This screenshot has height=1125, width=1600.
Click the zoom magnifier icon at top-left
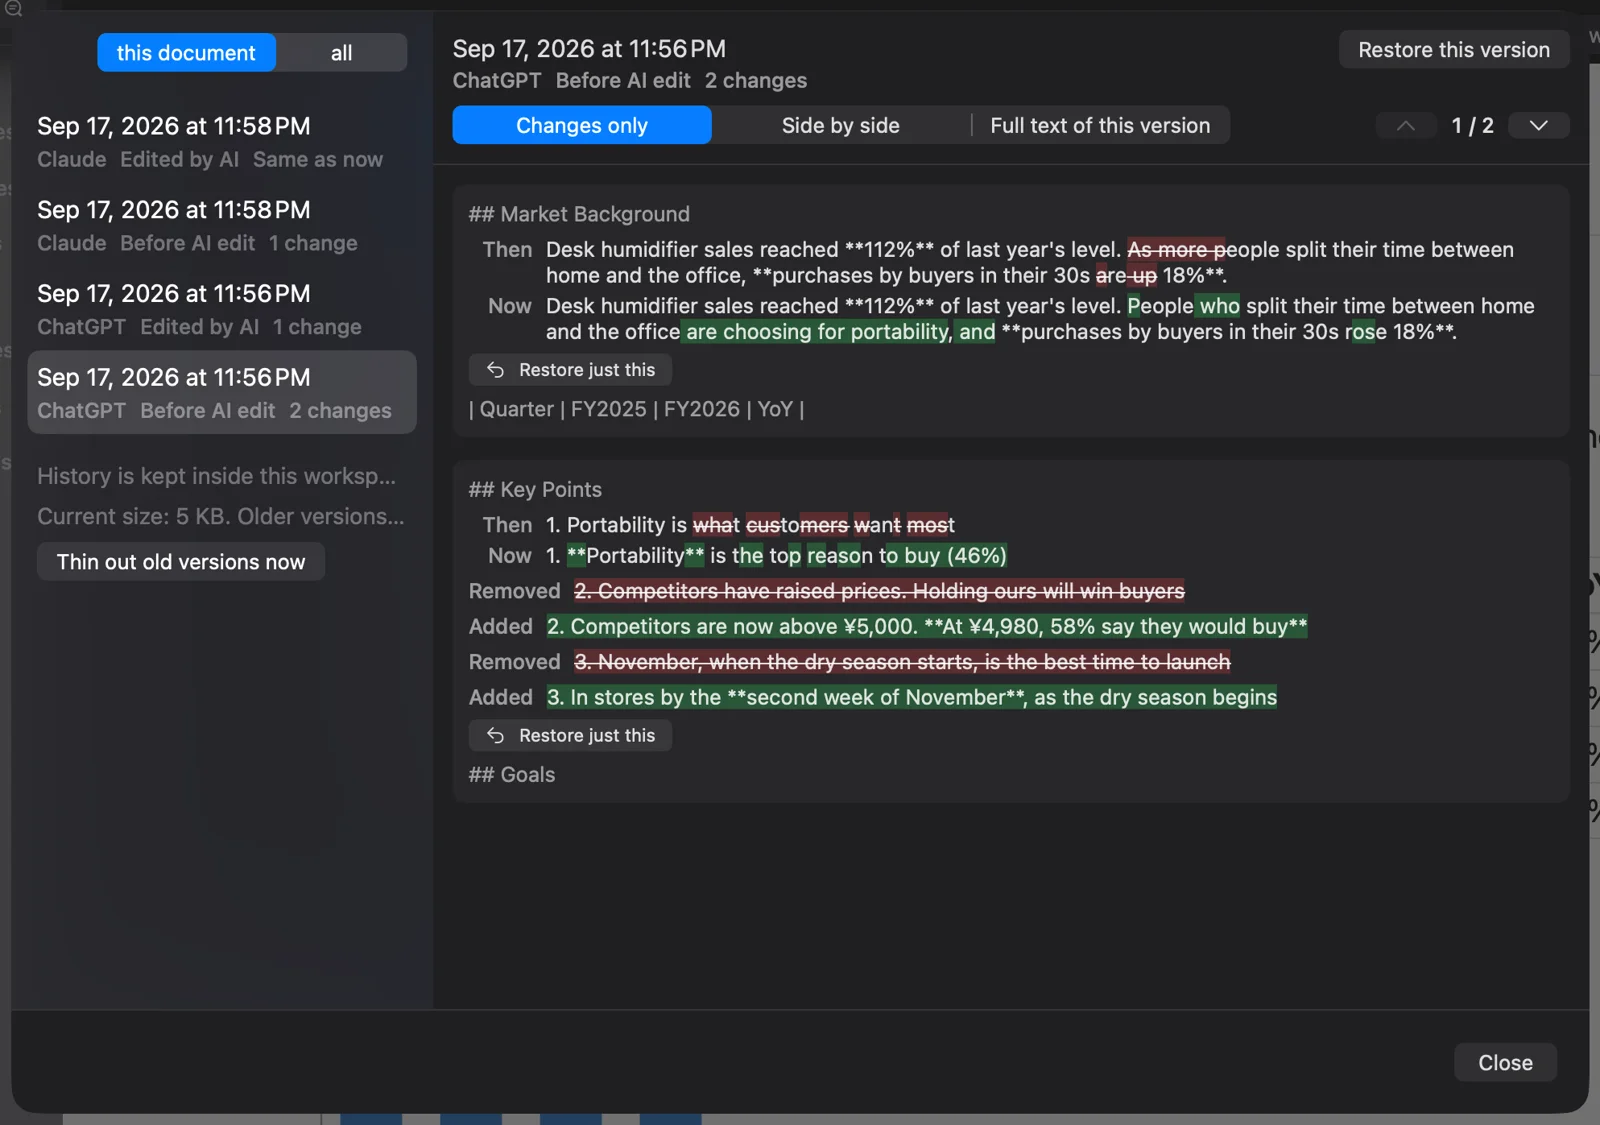pos(13,9)
